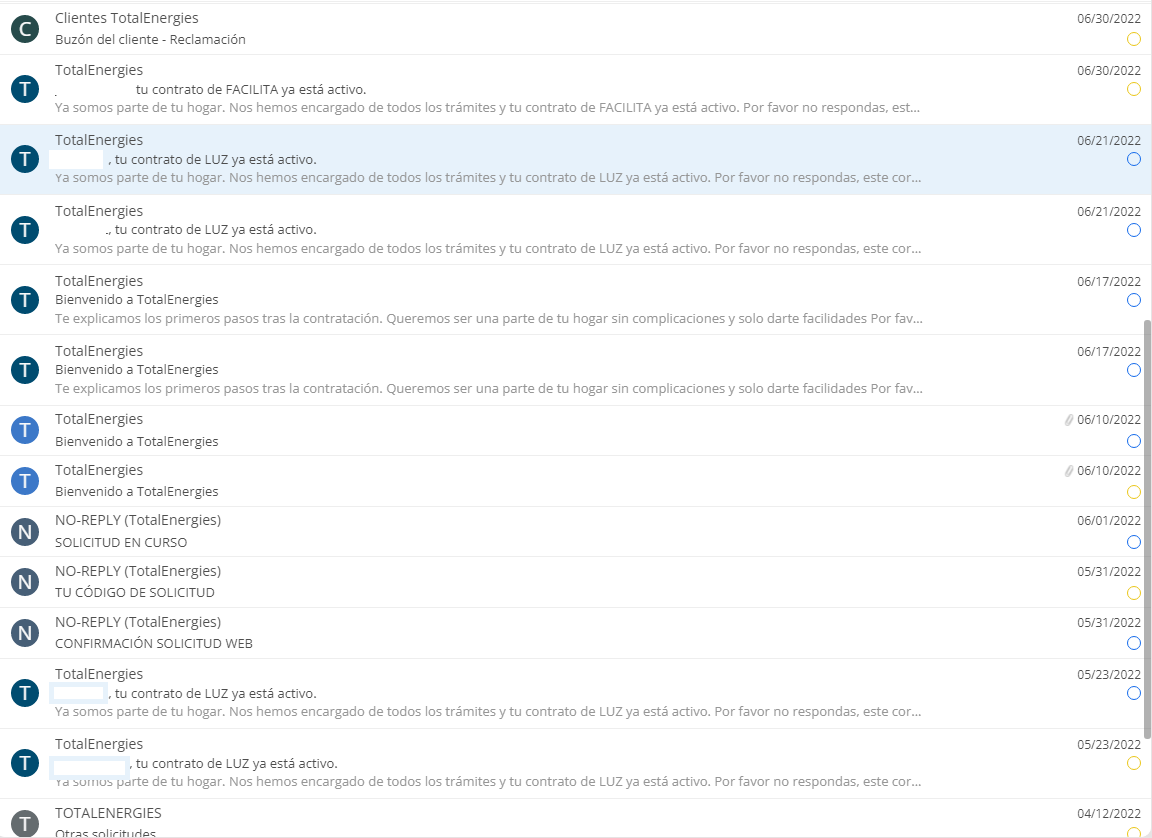Viewport: 1152px width, 838px height.
Task: Click the T avatar of the highlighted LUZ email
Action: (25, 159)
